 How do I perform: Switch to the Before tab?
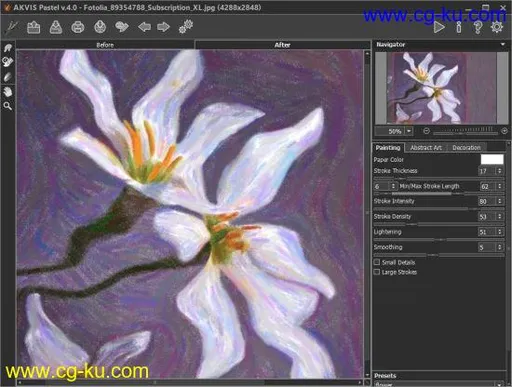coord(105,45)
